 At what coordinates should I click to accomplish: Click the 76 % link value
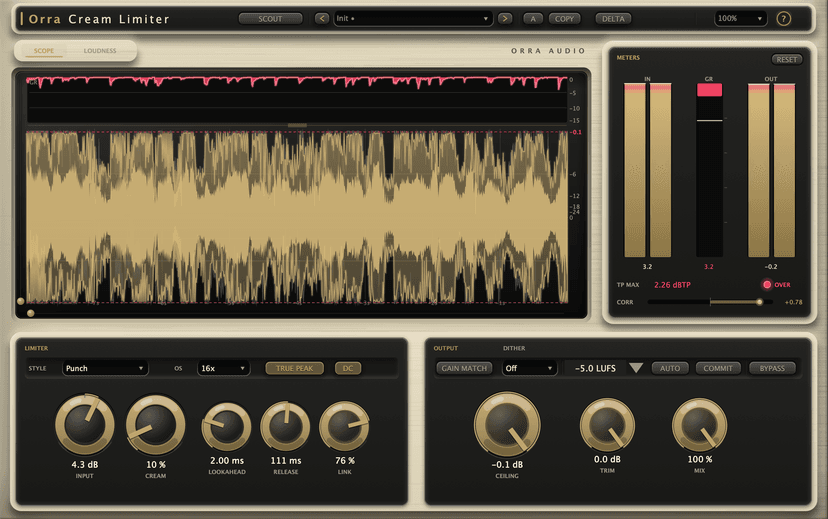(x=345, y=460)
